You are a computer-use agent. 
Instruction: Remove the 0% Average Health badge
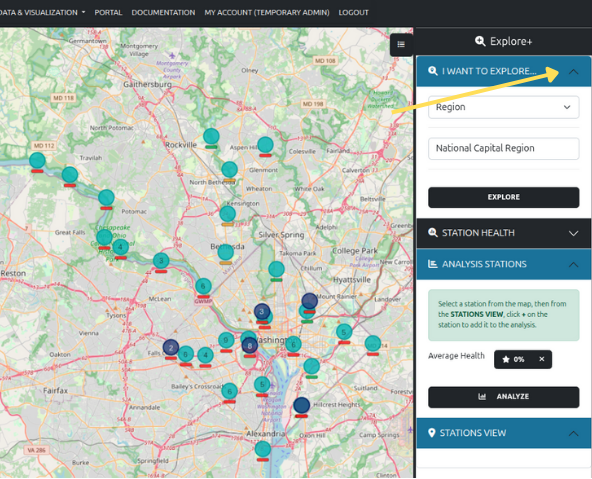tap(541, 359)
